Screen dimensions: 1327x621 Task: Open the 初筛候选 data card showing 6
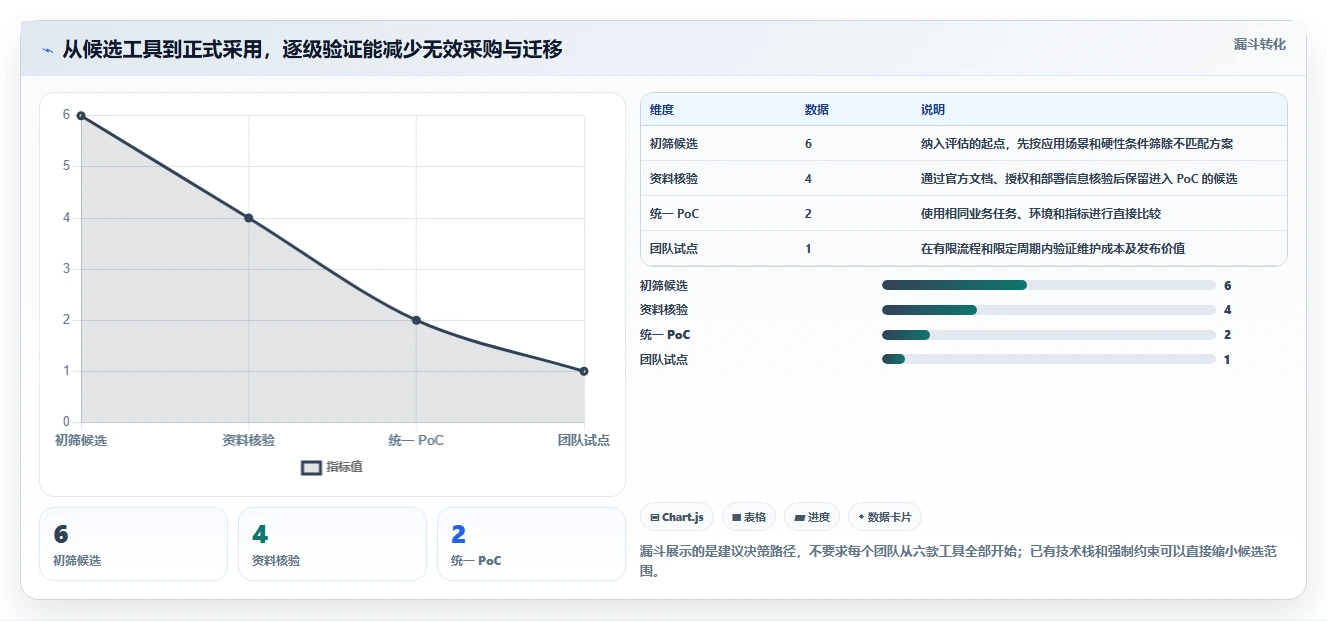pos(133,544)
